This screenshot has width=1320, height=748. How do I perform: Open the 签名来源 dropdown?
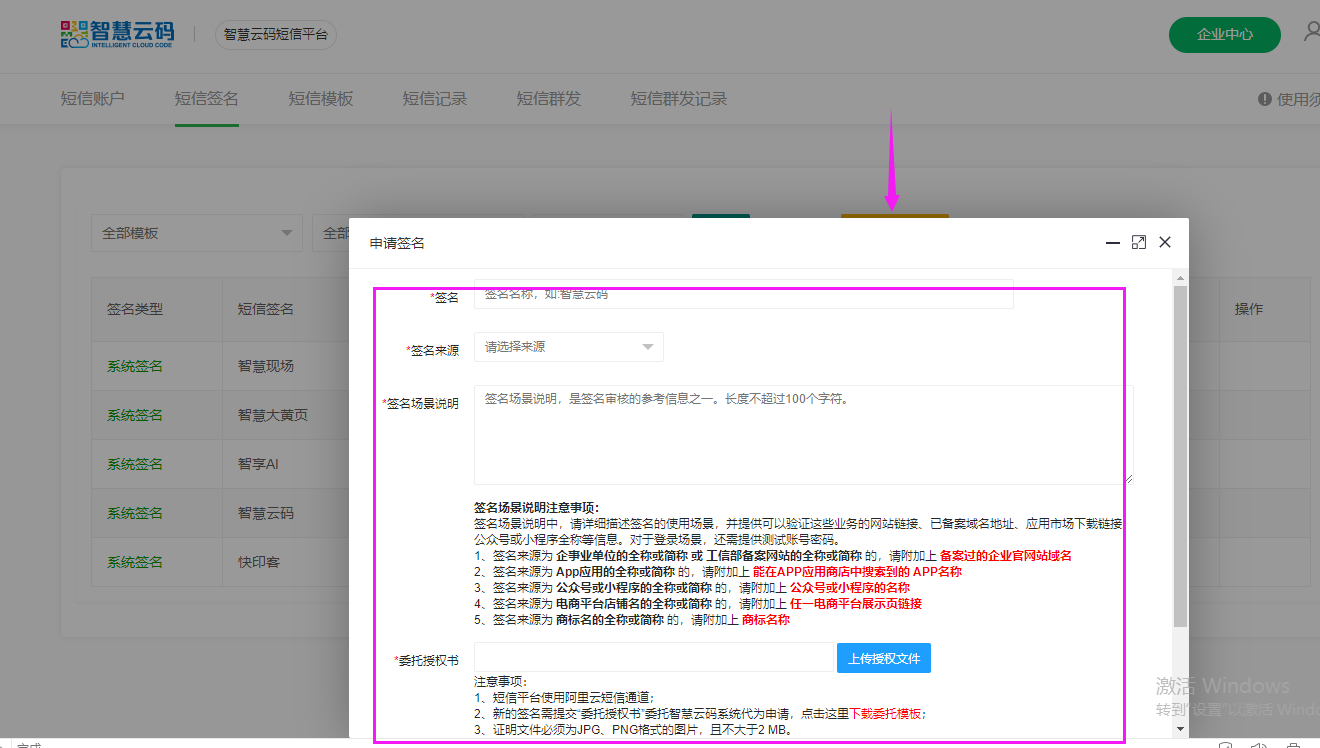click(x=568, y=347)
